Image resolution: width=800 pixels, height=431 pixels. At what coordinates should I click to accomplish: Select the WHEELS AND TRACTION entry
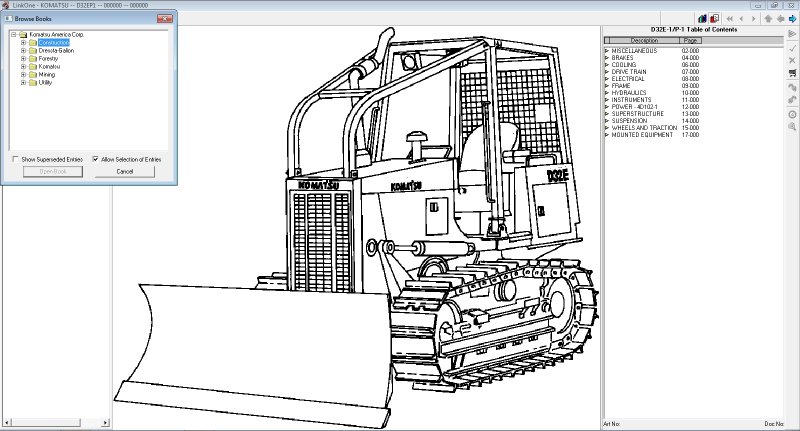[x=644, y=128]
